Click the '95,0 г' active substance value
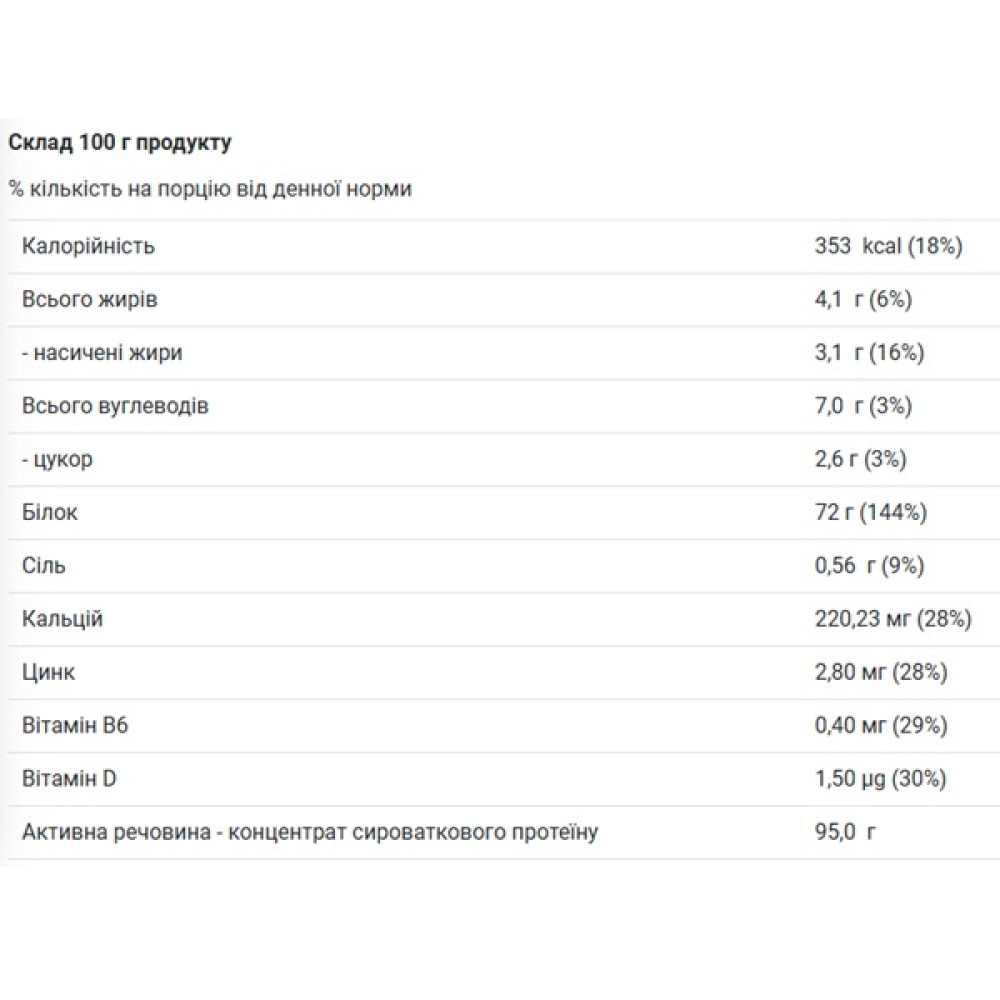This screenshot has height=1000, width=1000. 845,832
